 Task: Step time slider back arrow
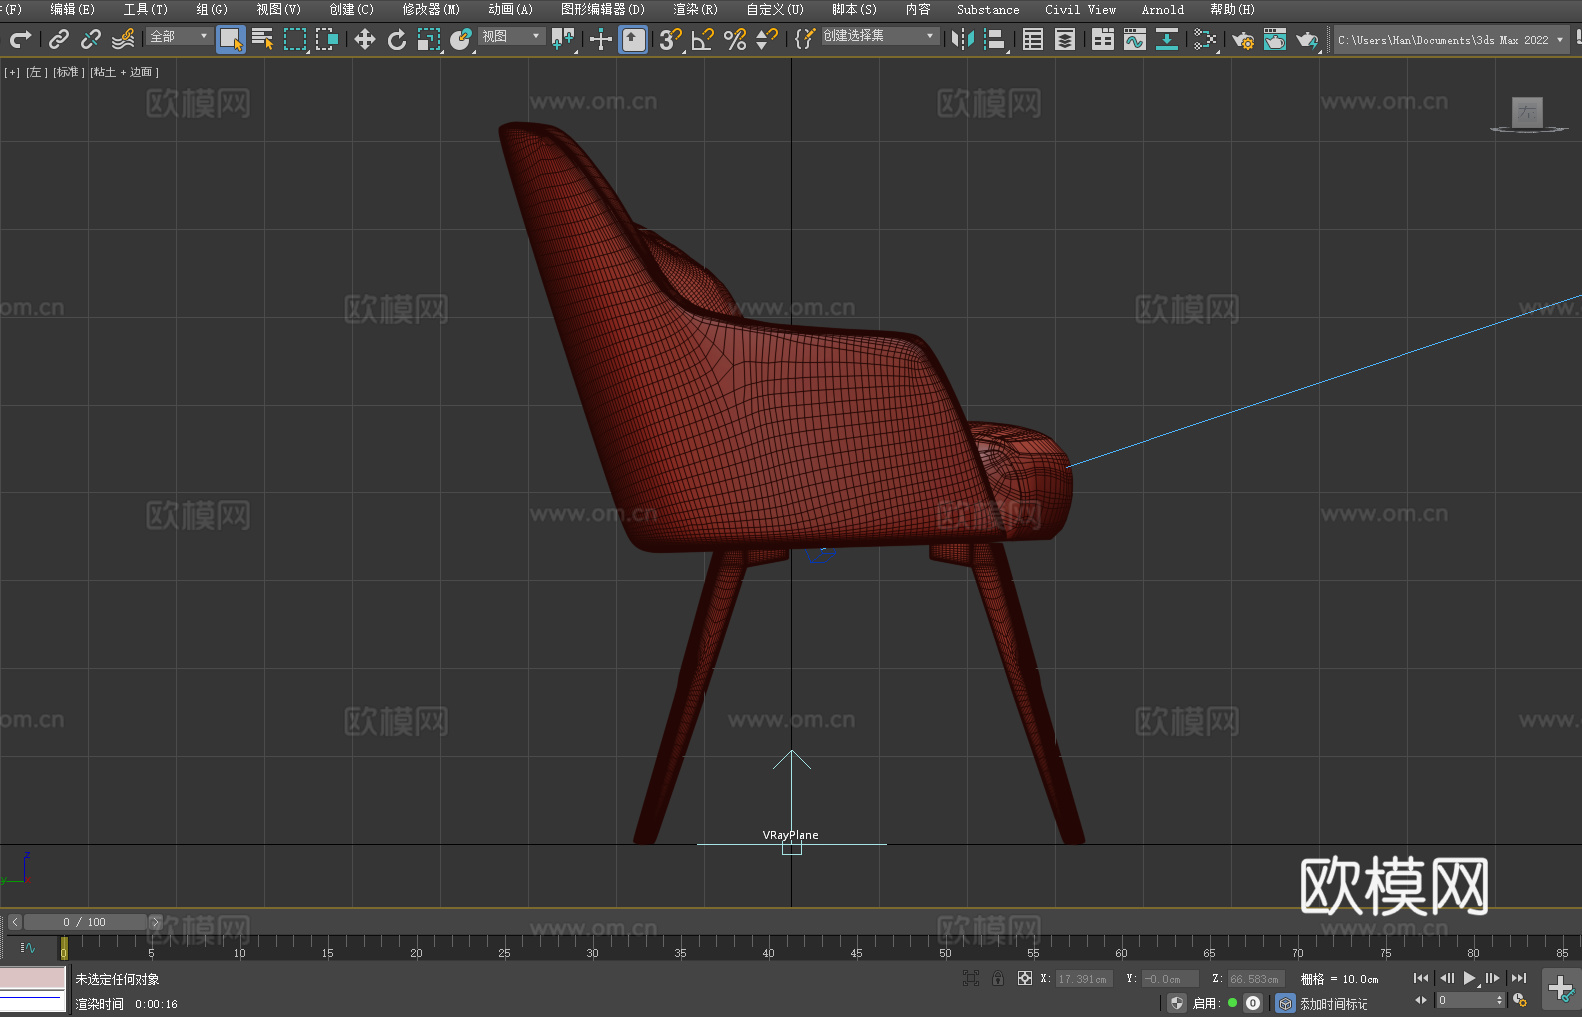(14, 922)
